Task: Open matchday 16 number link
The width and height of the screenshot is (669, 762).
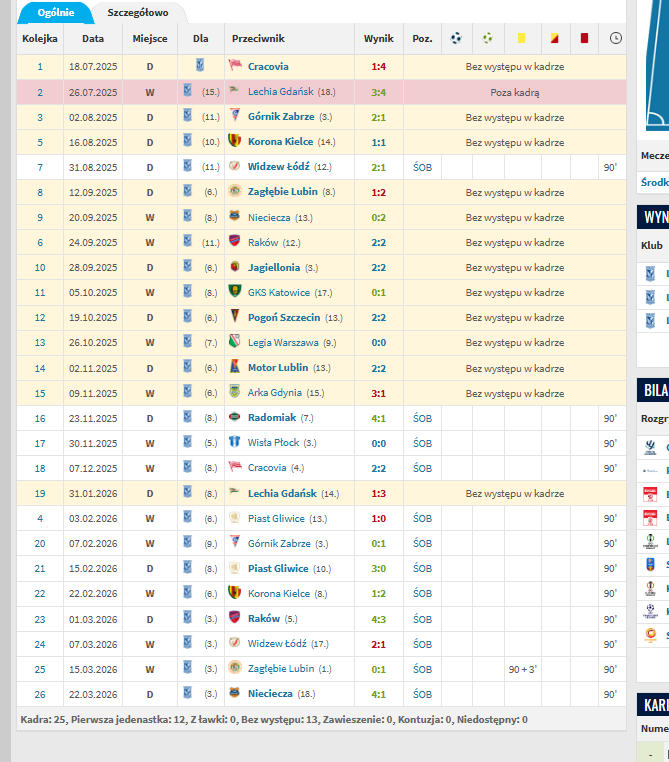Action: click(x=40, y=418)
